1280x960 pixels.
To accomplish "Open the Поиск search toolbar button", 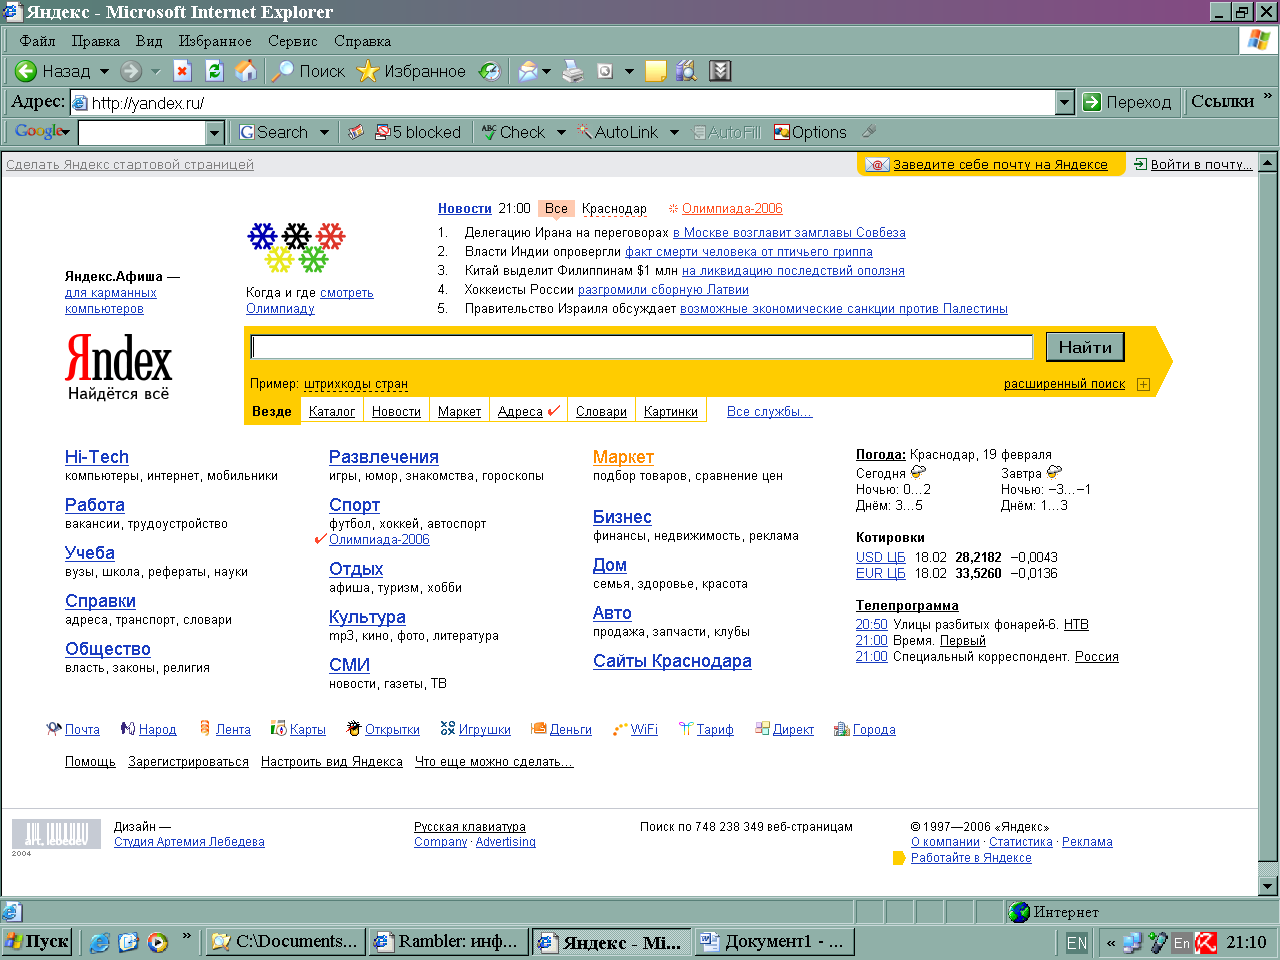I will pos(308,71).
